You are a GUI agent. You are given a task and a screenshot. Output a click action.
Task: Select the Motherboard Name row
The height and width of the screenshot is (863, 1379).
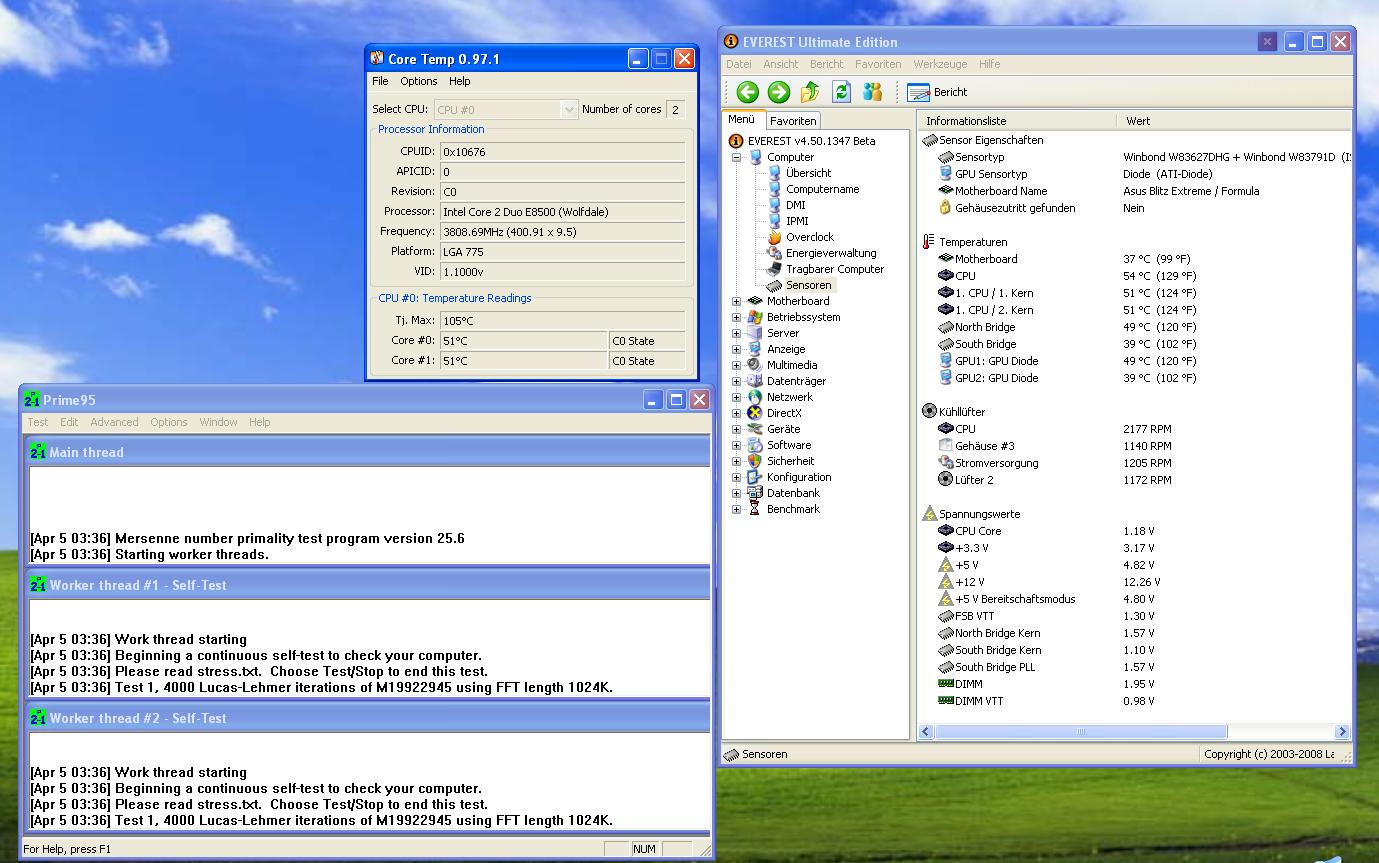click(x=1134, y=191)
